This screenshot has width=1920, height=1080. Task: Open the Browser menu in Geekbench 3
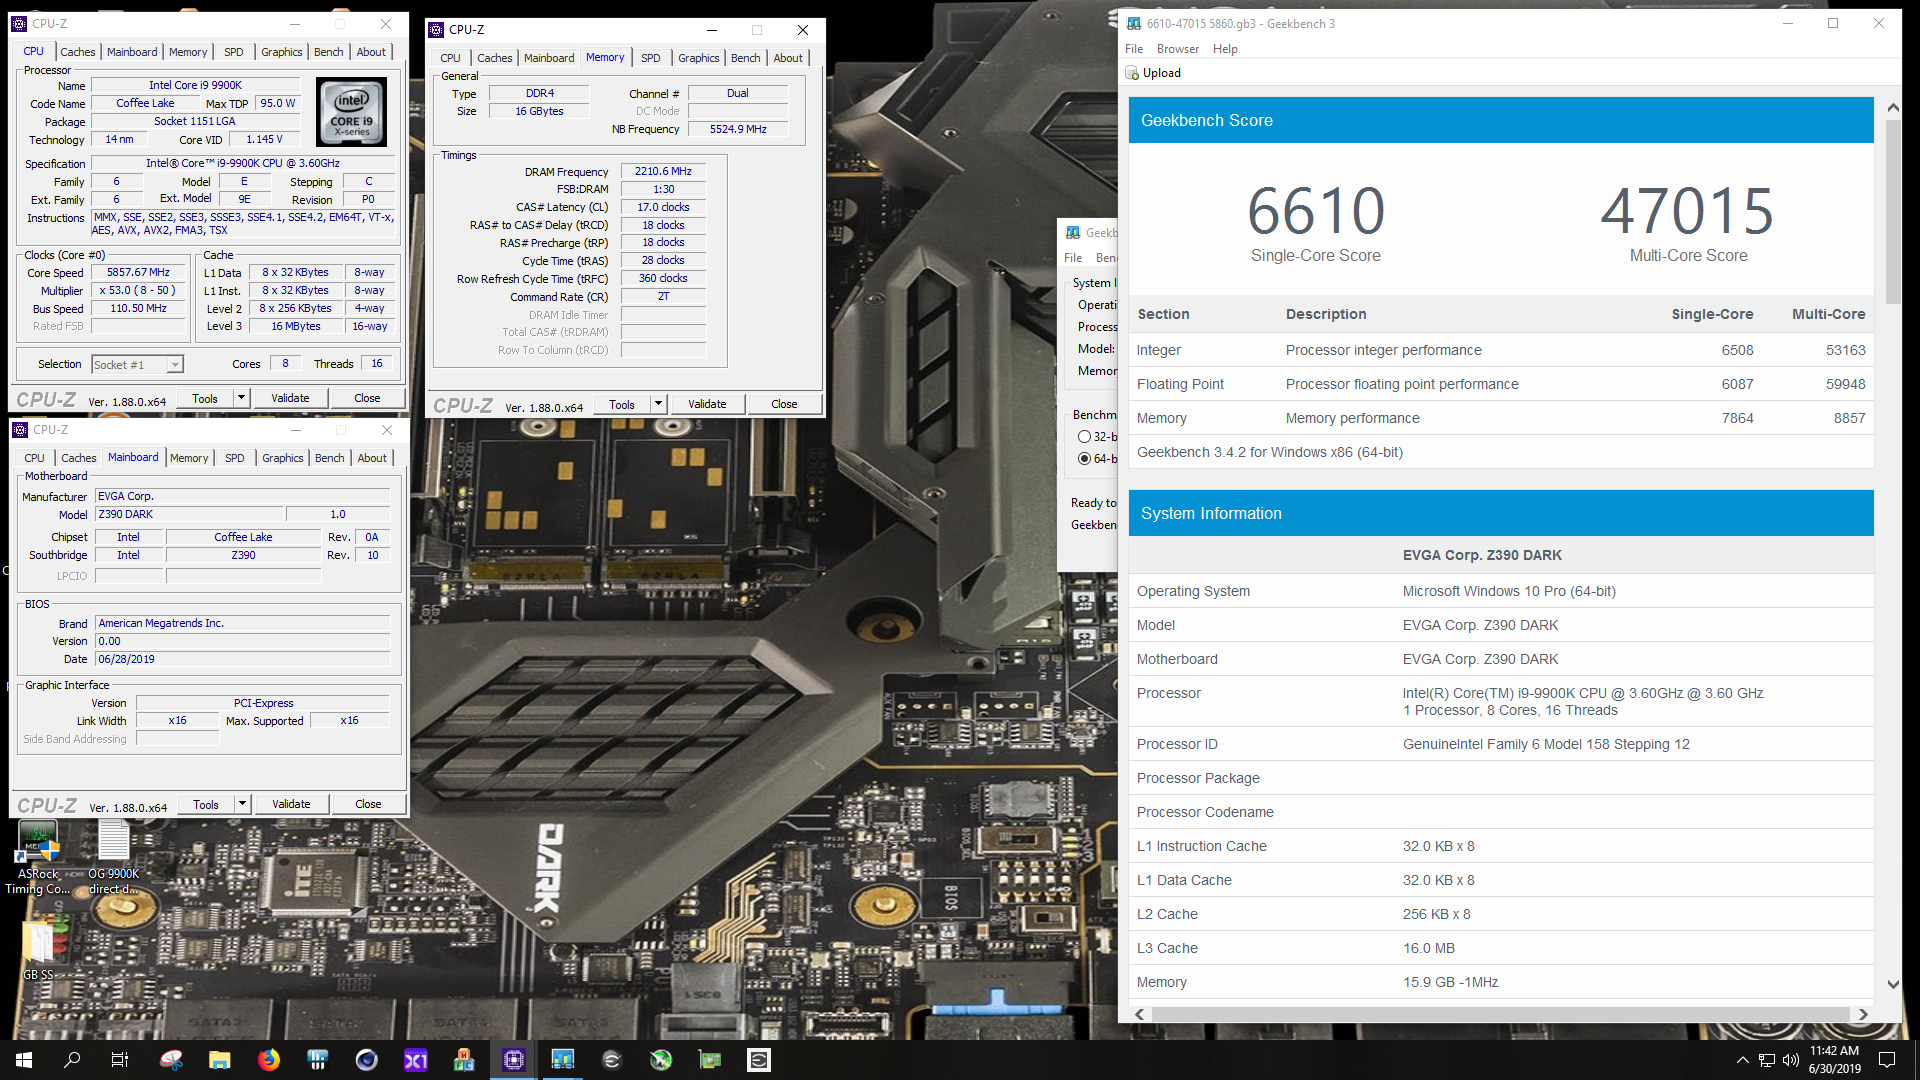tap(1178, 49)
